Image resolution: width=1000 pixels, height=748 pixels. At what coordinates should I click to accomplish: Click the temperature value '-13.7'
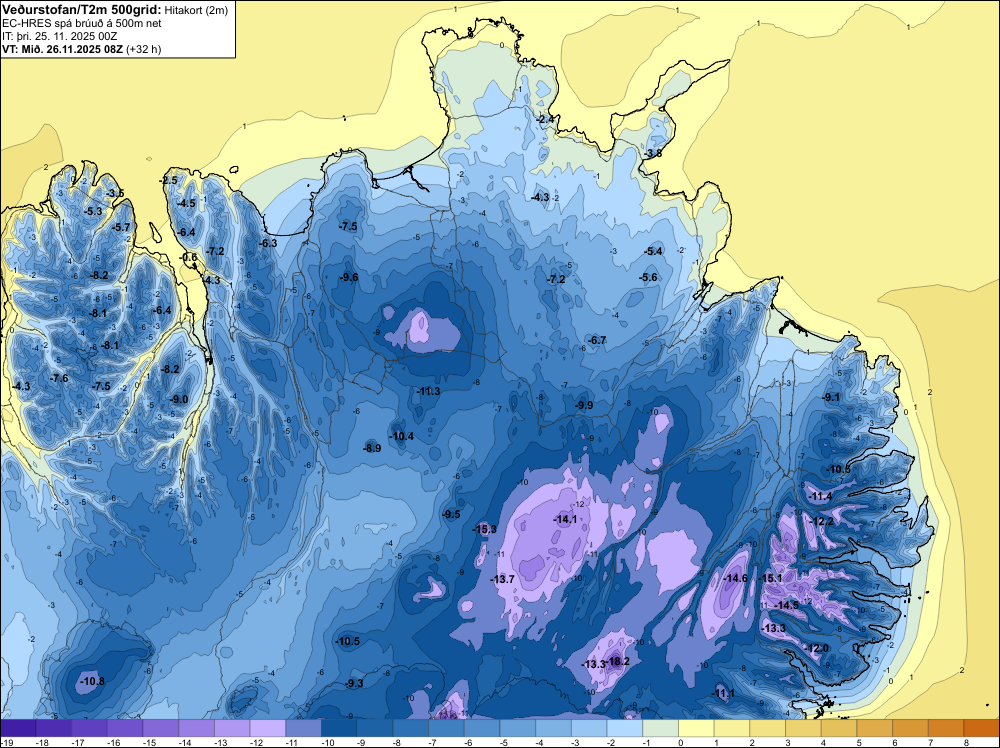pyautogui.click(x=503, y=579)
